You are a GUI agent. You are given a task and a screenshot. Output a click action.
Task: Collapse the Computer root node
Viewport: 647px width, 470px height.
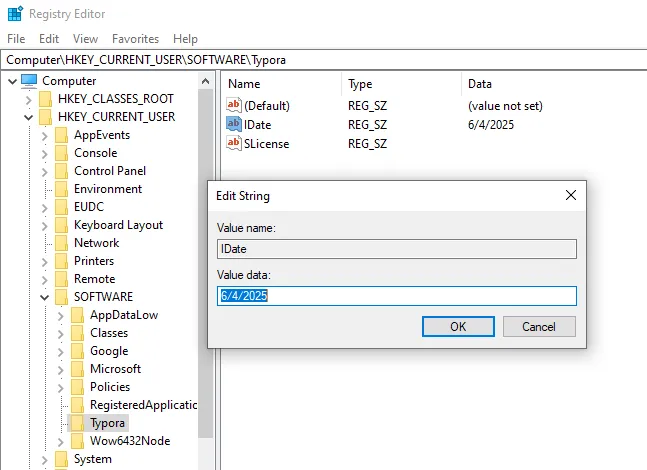tap(13, 81)
